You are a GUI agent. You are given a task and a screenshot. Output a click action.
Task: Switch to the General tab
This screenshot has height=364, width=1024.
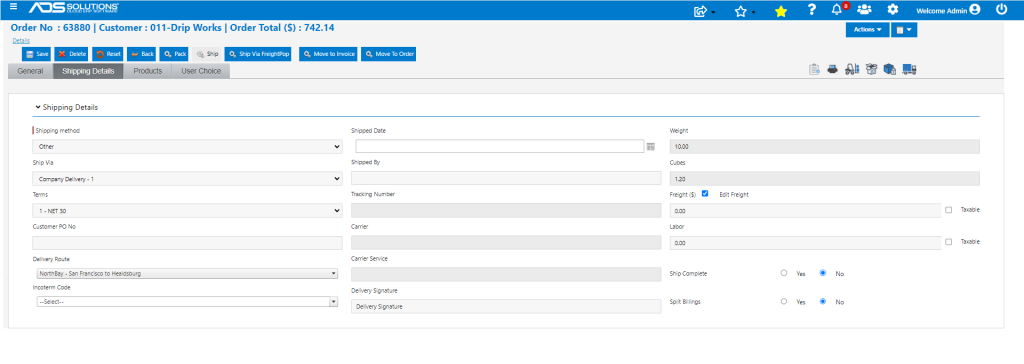31,71
